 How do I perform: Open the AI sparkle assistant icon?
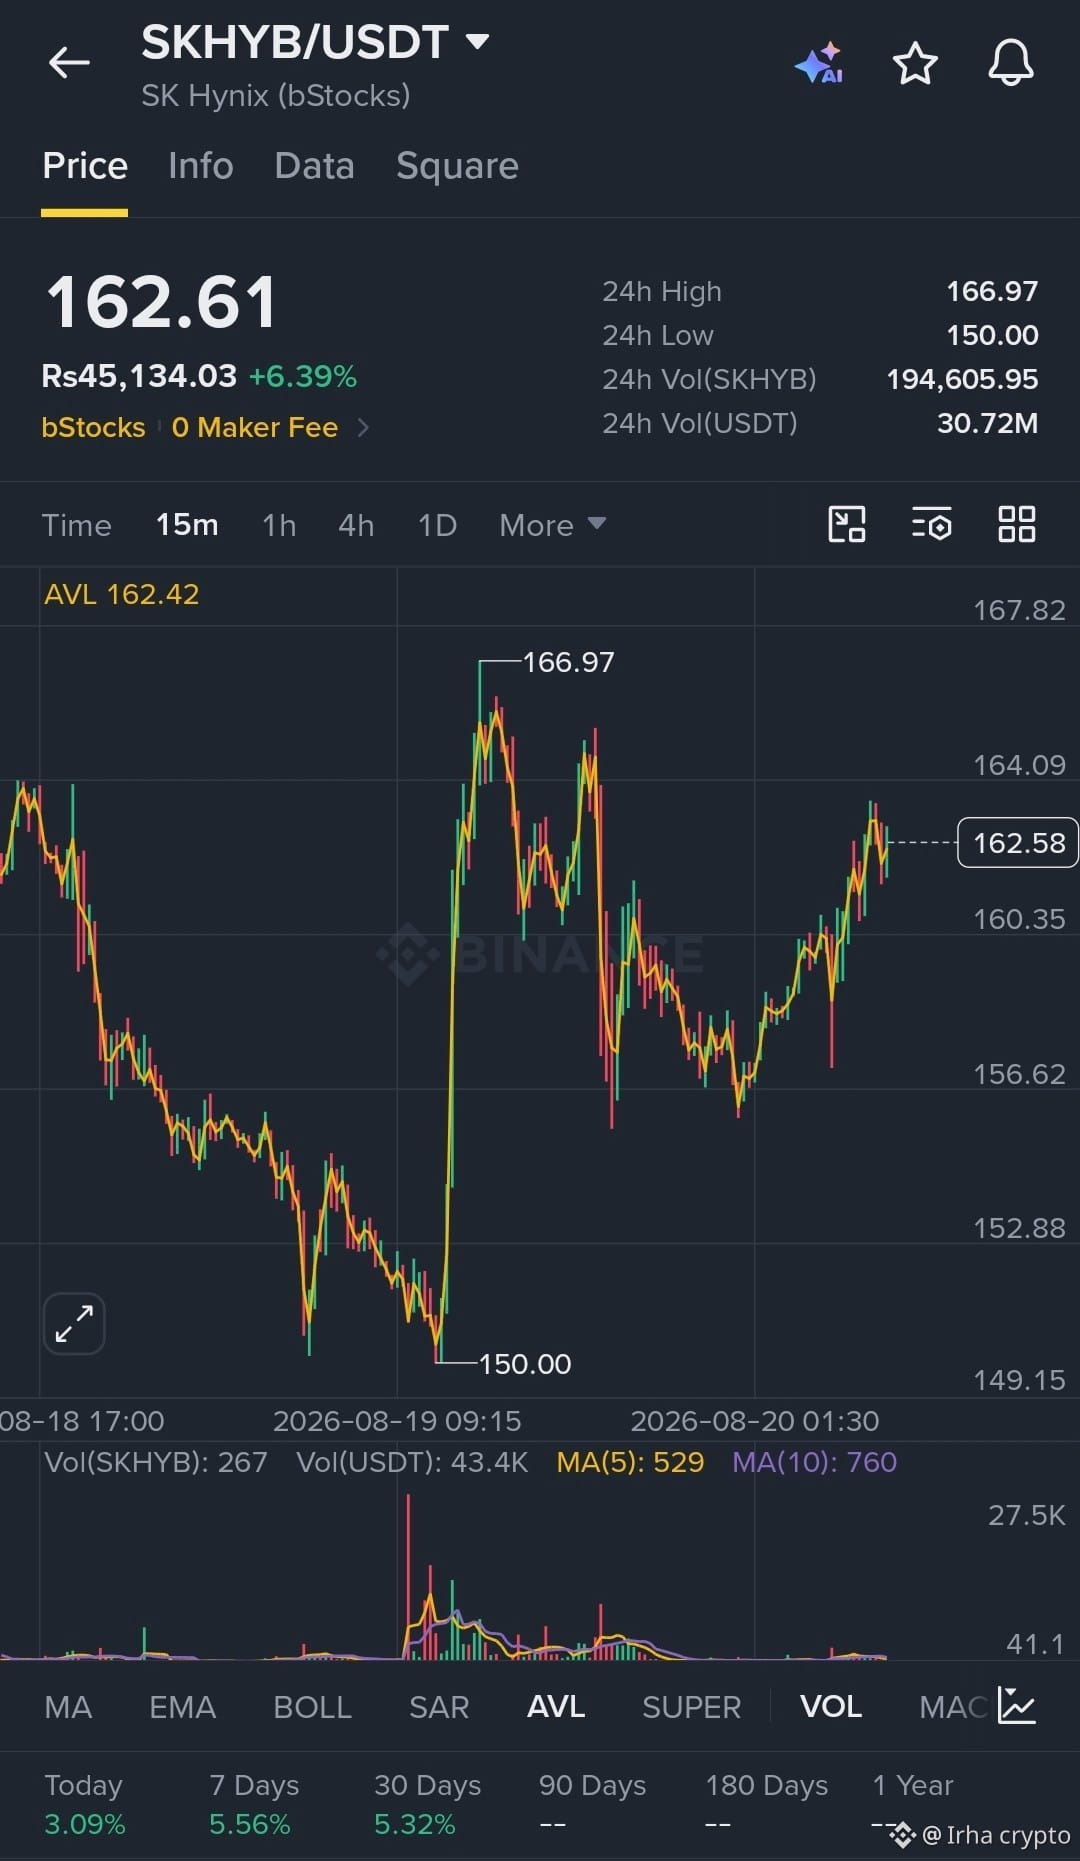[819, 63]
